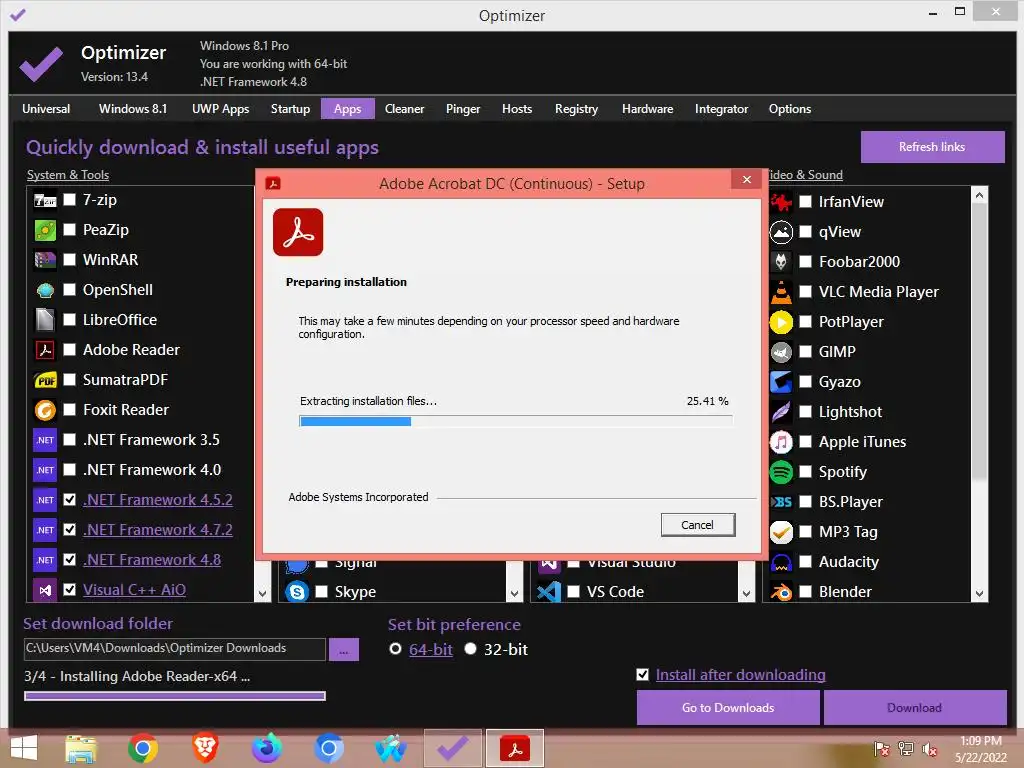Open Brave browser from the taskbar

(205, 748)
